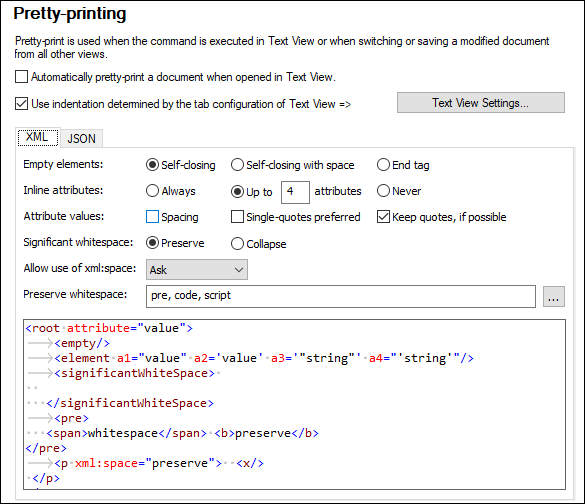Enable Spacing for attribute values
The image size is (585, 504).
pos(152,217)
